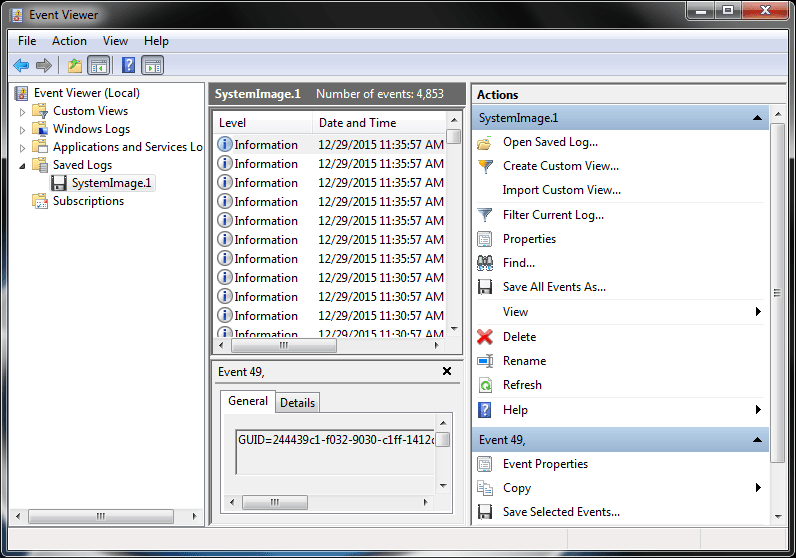The image size is (796, 558).
Task: Click Open Saved Log... action
Action: pos(550,142)
